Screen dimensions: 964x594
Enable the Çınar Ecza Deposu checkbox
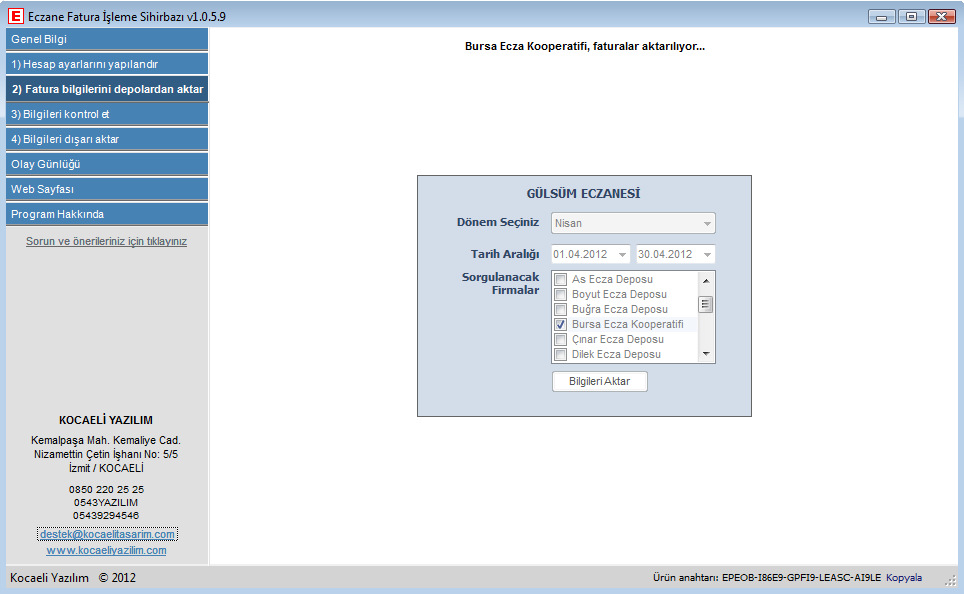click(x=561, y=339)
